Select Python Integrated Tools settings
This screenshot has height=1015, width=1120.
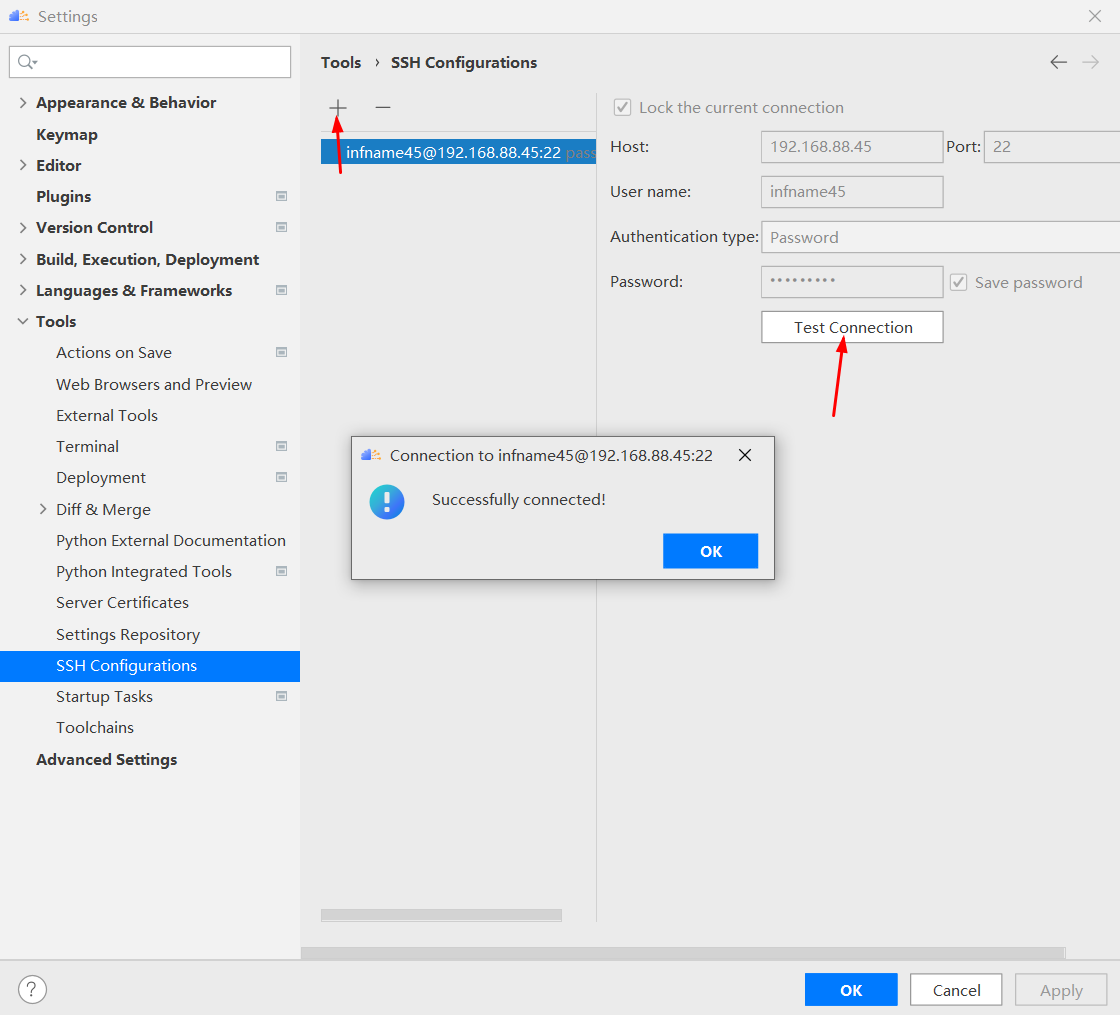(x=144, y=572)
